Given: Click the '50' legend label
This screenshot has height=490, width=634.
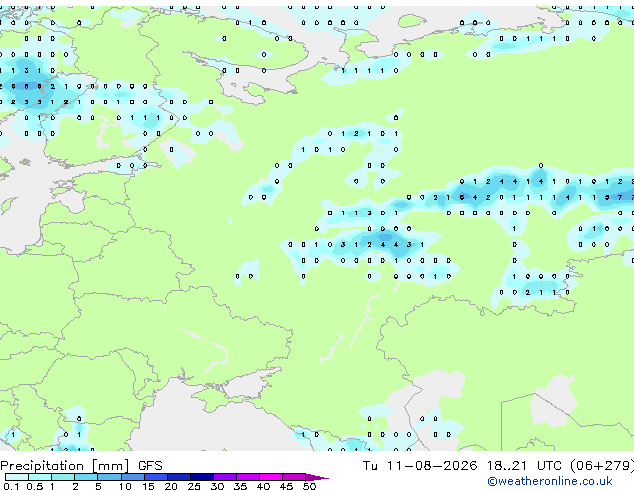Looking at the screenshot, I should [x=309, y=486].
